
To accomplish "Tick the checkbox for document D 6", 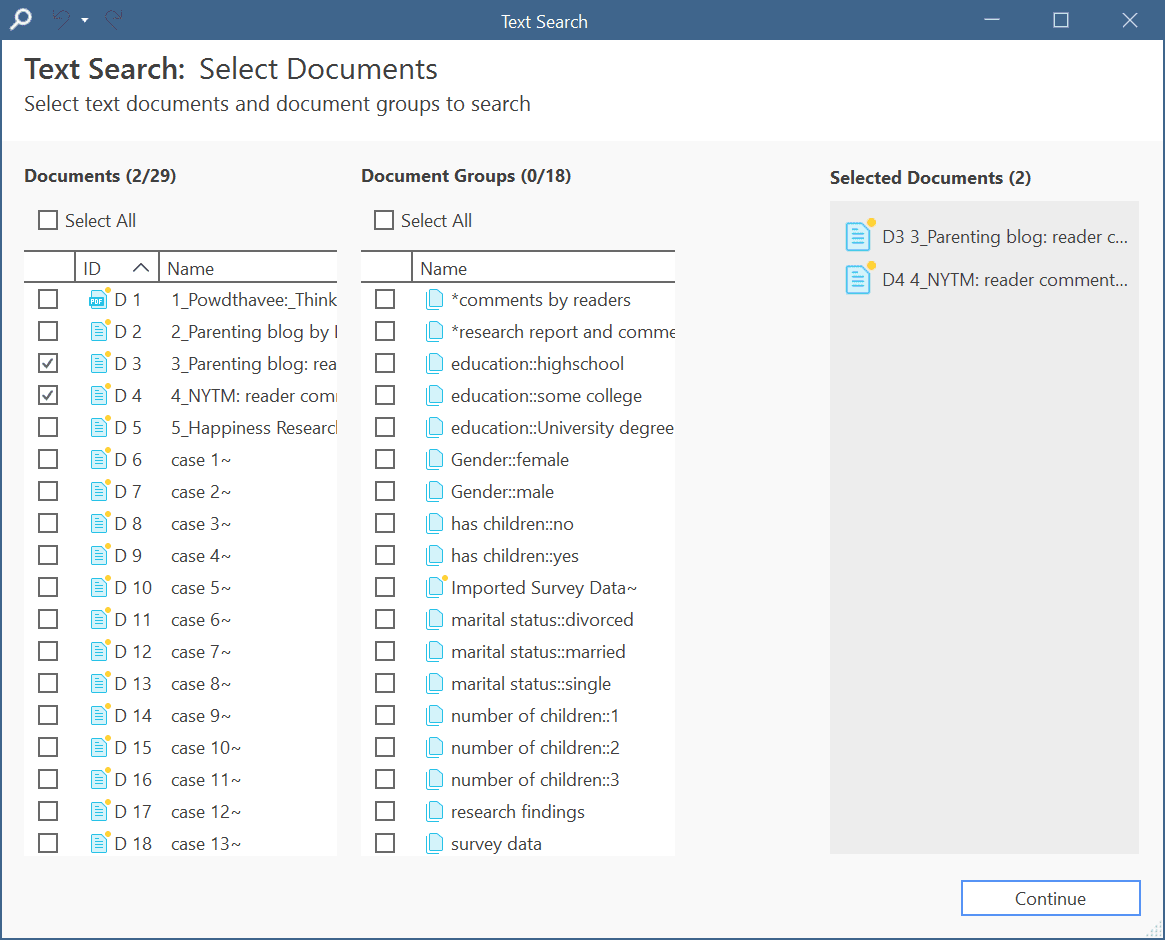I will click(48, 459).
